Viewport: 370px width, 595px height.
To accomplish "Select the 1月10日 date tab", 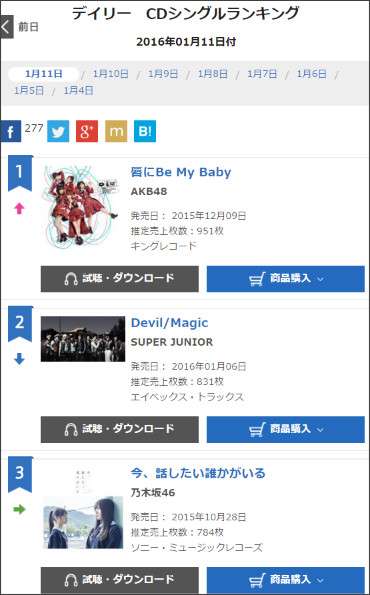I will click(x=110, y=74).
